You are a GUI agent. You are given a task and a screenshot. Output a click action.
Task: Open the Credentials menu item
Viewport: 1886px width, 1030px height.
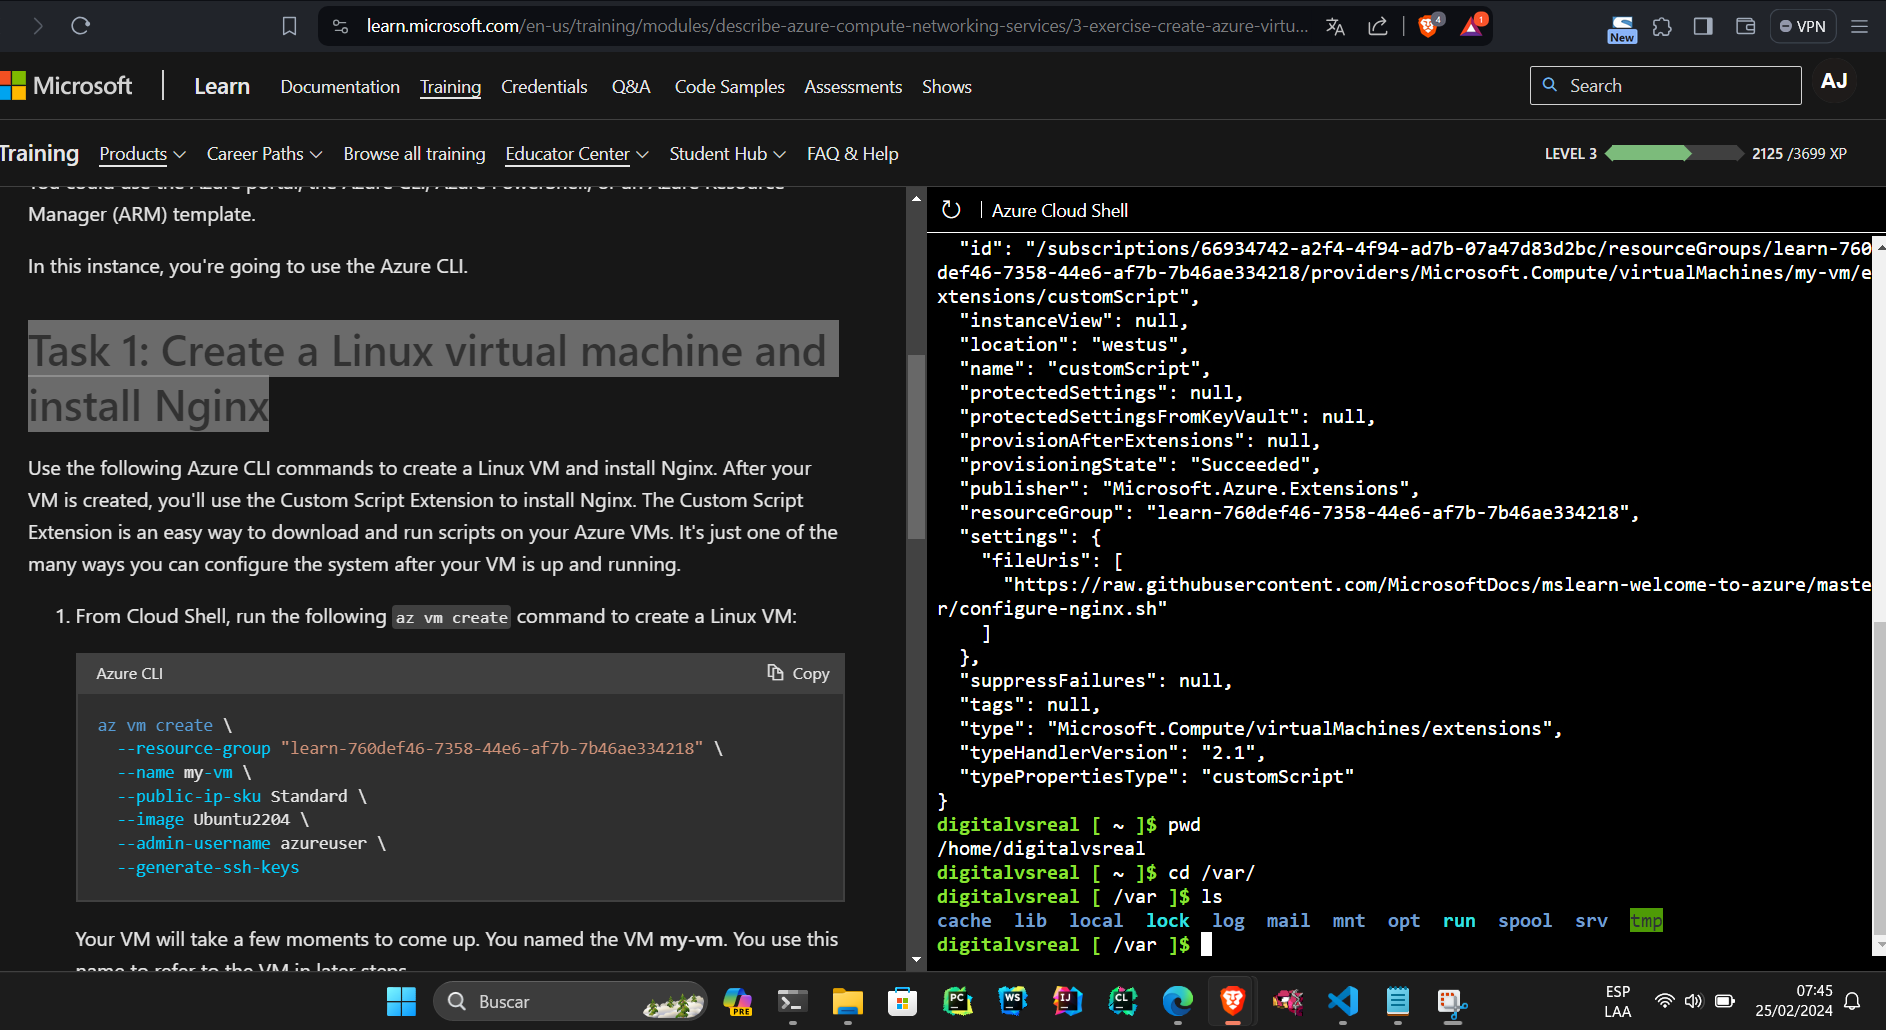tap(544, 87)
